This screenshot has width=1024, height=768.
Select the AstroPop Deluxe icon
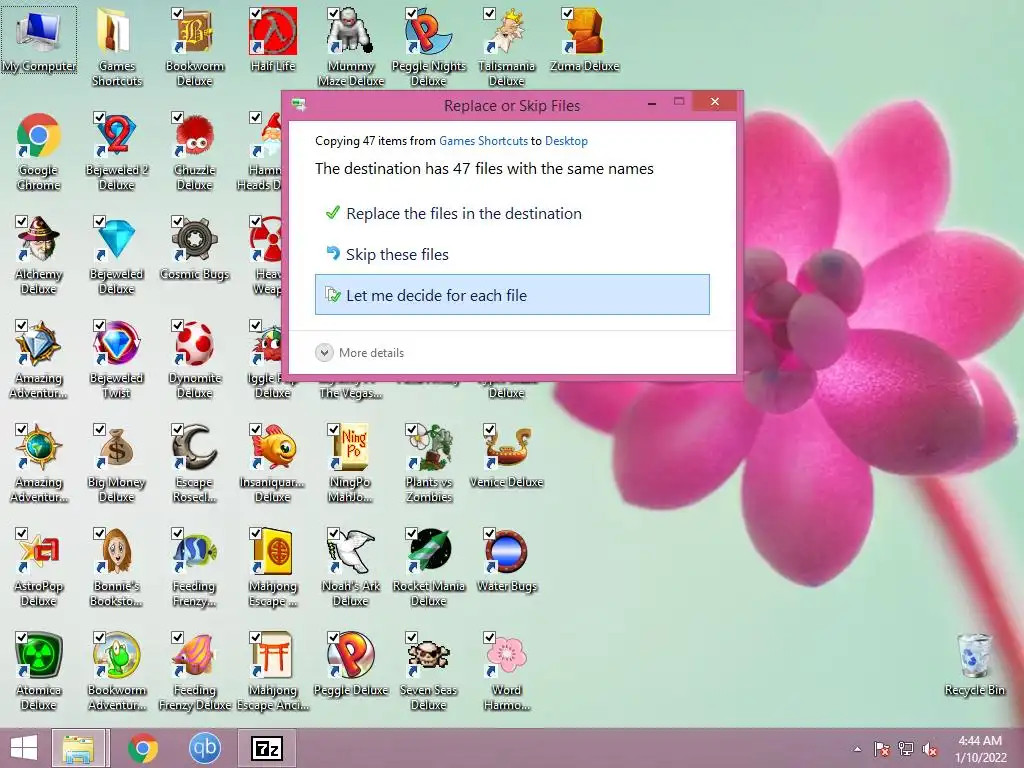39,552
